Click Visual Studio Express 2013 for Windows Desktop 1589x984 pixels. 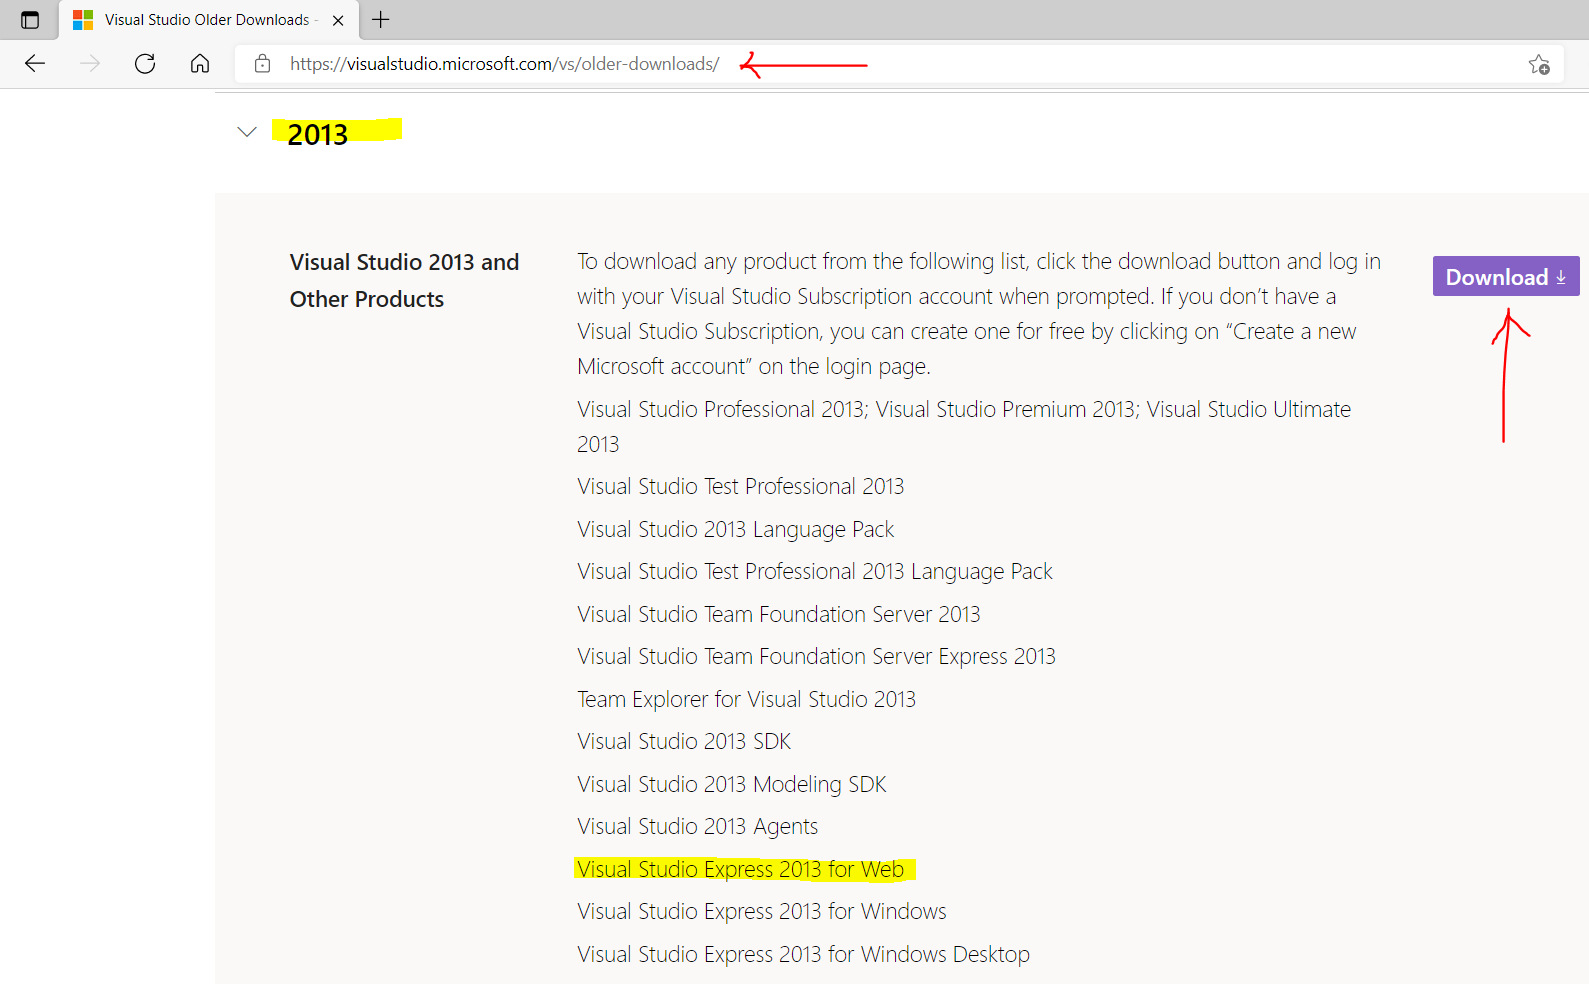coord(803,954)
